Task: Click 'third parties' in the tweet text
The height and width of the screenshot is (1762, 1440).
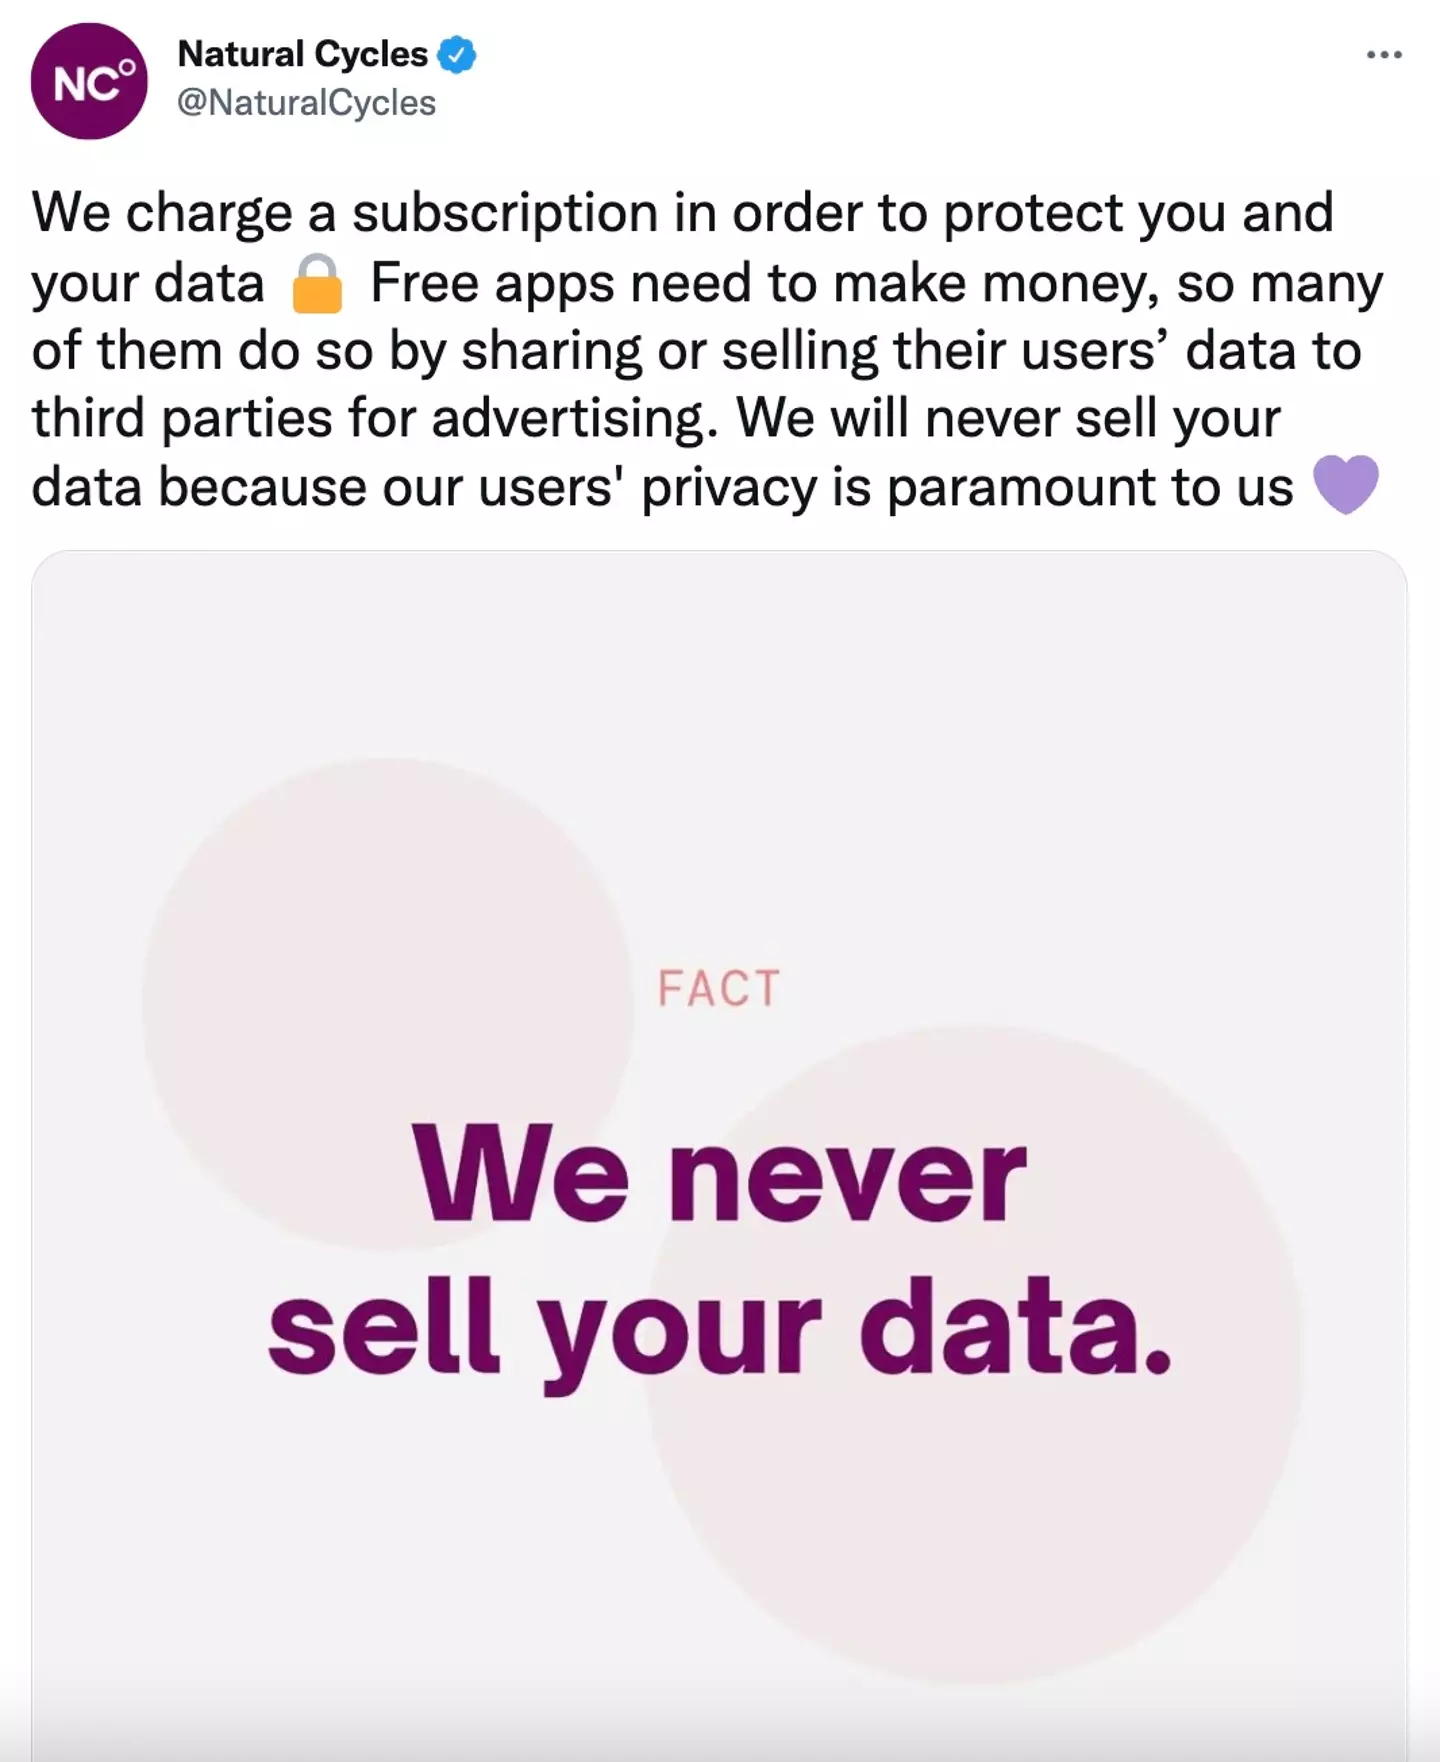Action: point(181,418)
